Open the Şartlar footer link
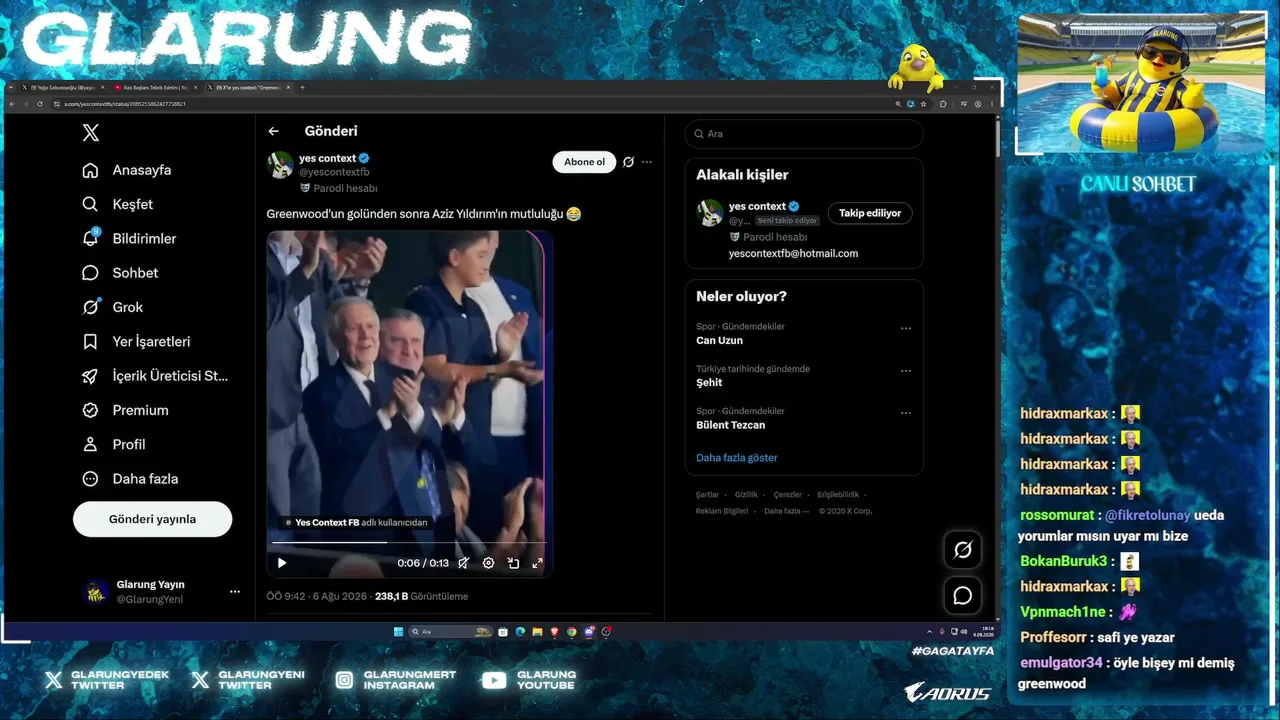Image resolution: width=1280 pixels, height=720 pixels. point(707,495)
